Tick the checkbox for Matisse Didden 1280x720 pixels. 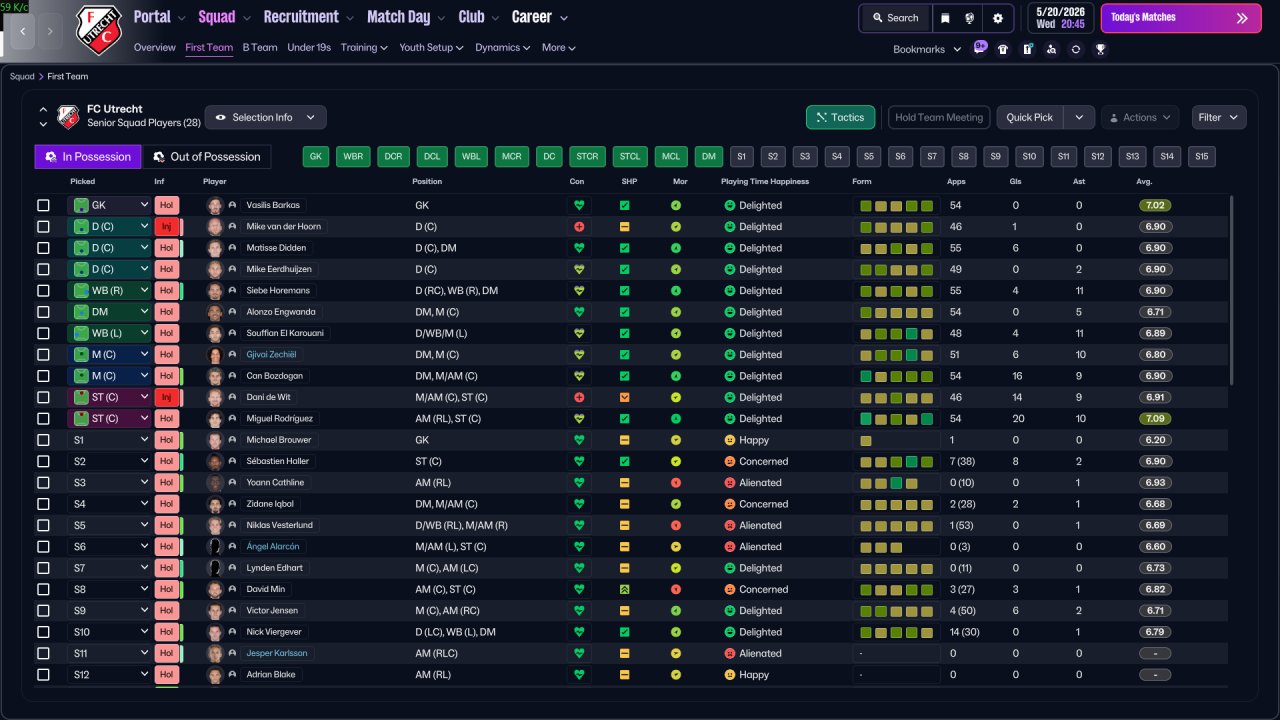click(x=43, y=248)
